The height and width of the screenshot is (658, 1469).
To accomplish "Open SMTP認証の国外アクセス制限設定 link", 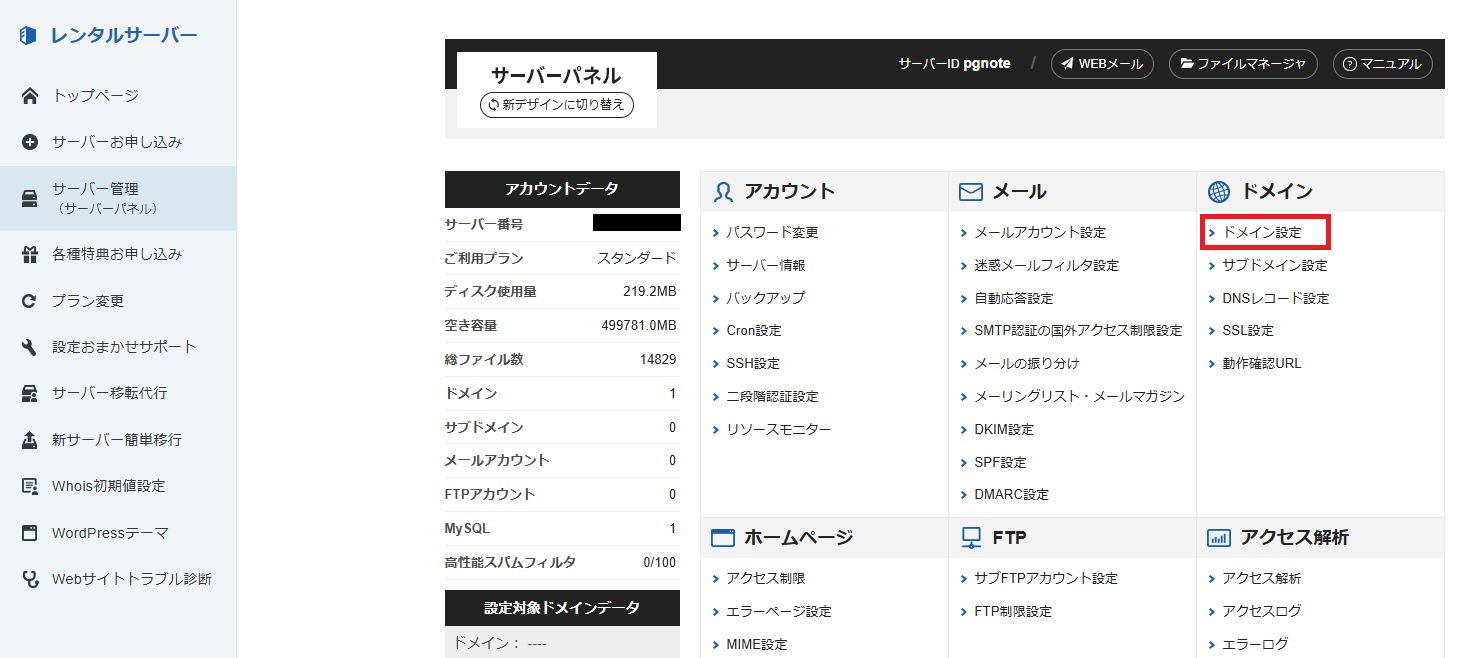I will coord(1078,330).
